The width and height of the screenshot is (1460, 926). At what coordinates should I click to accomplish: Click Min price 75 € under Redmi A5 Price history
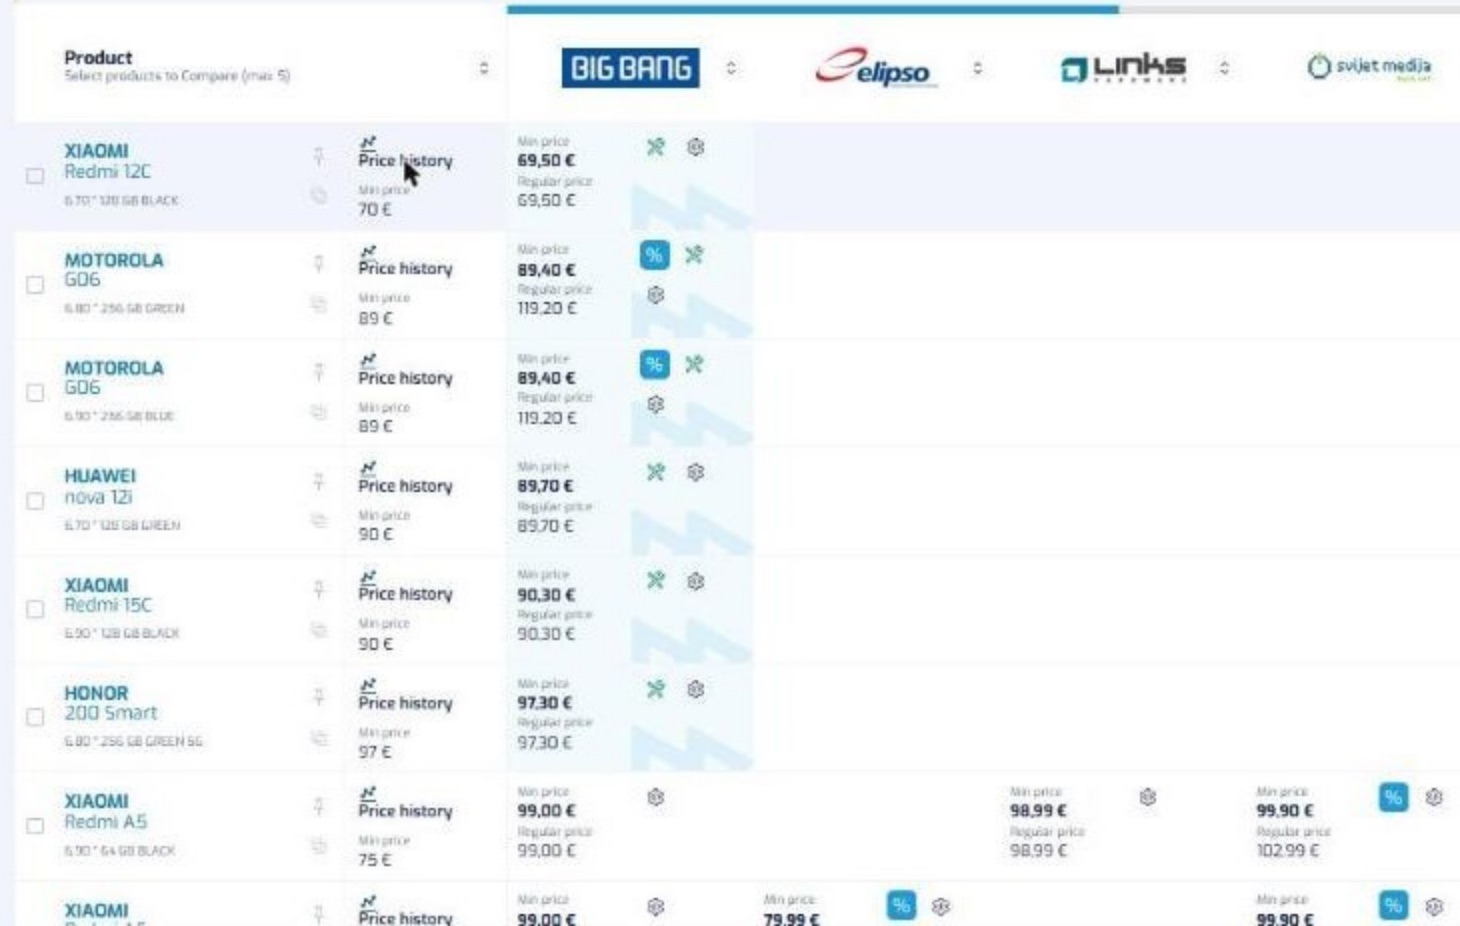[376, 859]
